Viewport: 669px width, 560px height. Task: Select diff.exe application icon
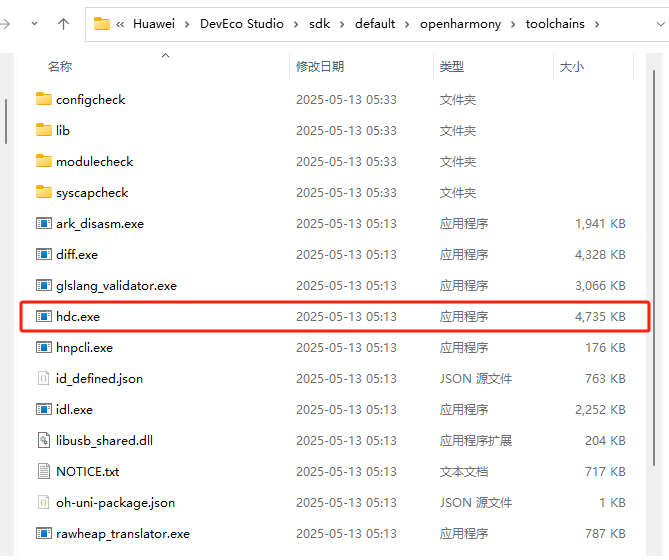(44, 254)
